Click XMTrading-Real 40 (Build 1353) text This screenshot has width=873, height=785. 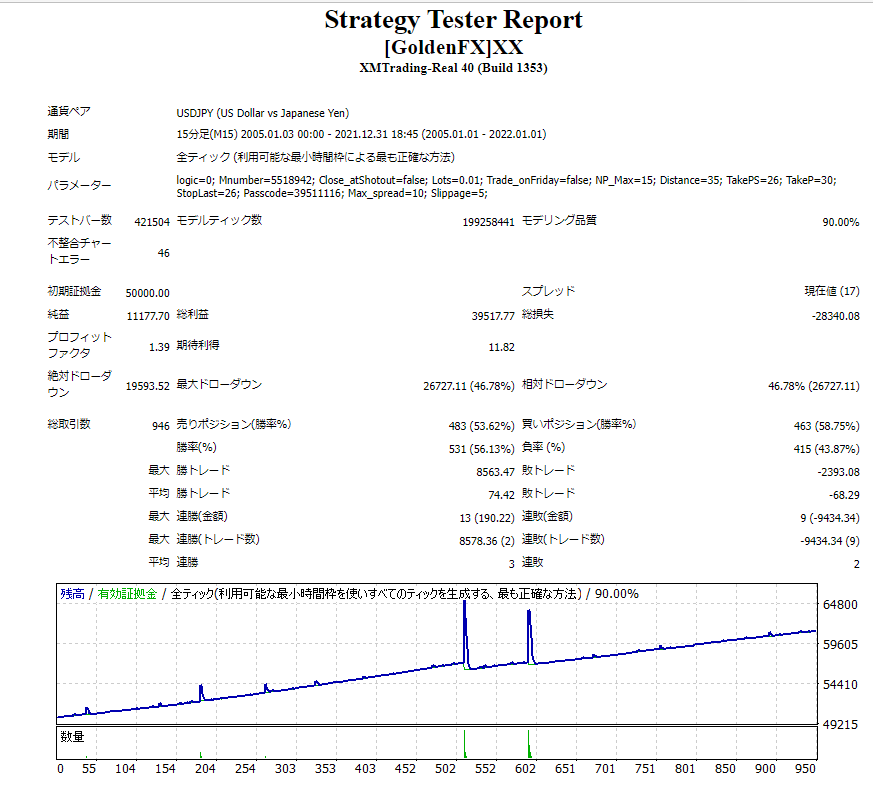[453, 68]
